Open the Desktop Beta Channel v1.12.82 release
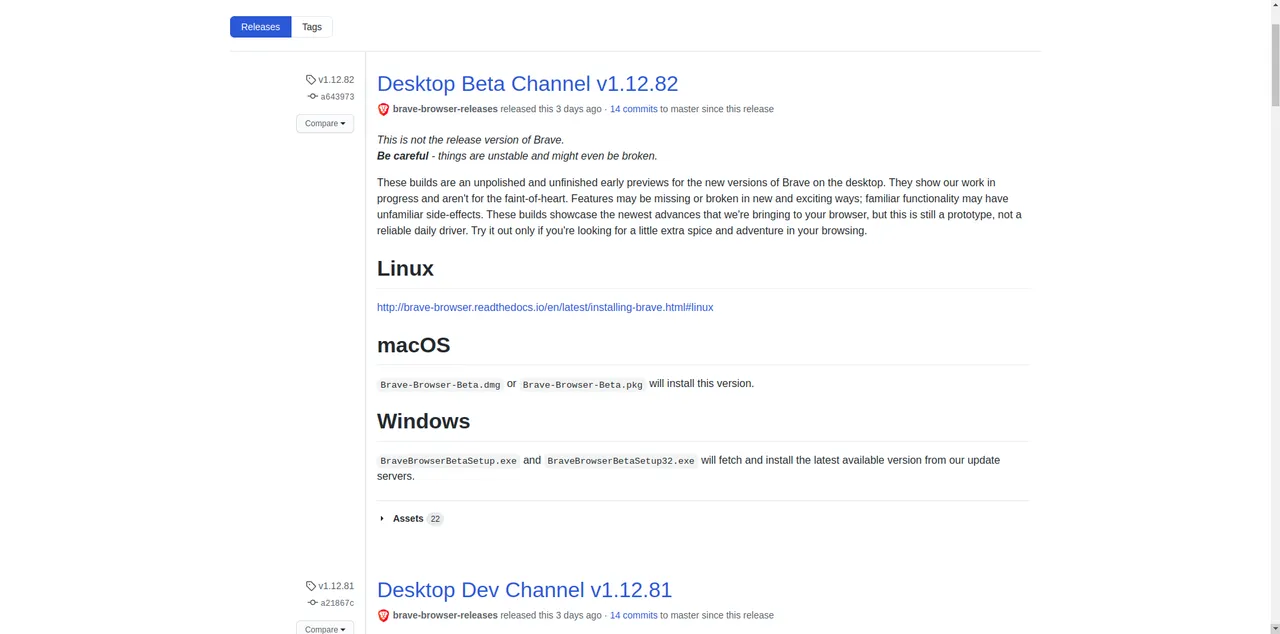 pos(527,84)
